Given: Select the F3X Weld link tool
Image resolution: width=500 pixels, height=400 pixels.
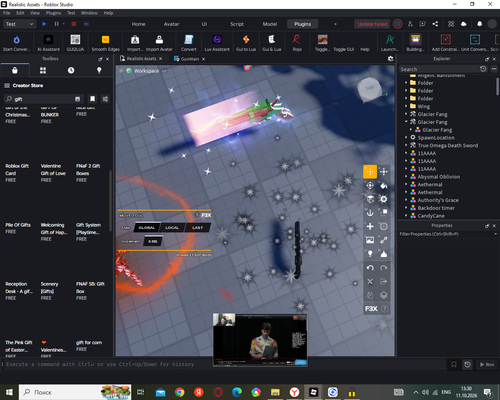Looking at the screenshot, I should coord(384,240).
